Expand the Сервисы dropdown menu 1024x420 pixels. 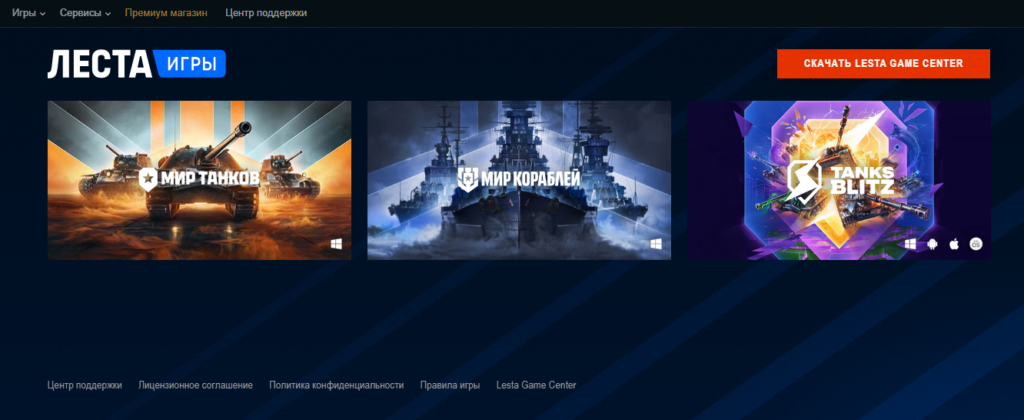(x=85, y=13)
